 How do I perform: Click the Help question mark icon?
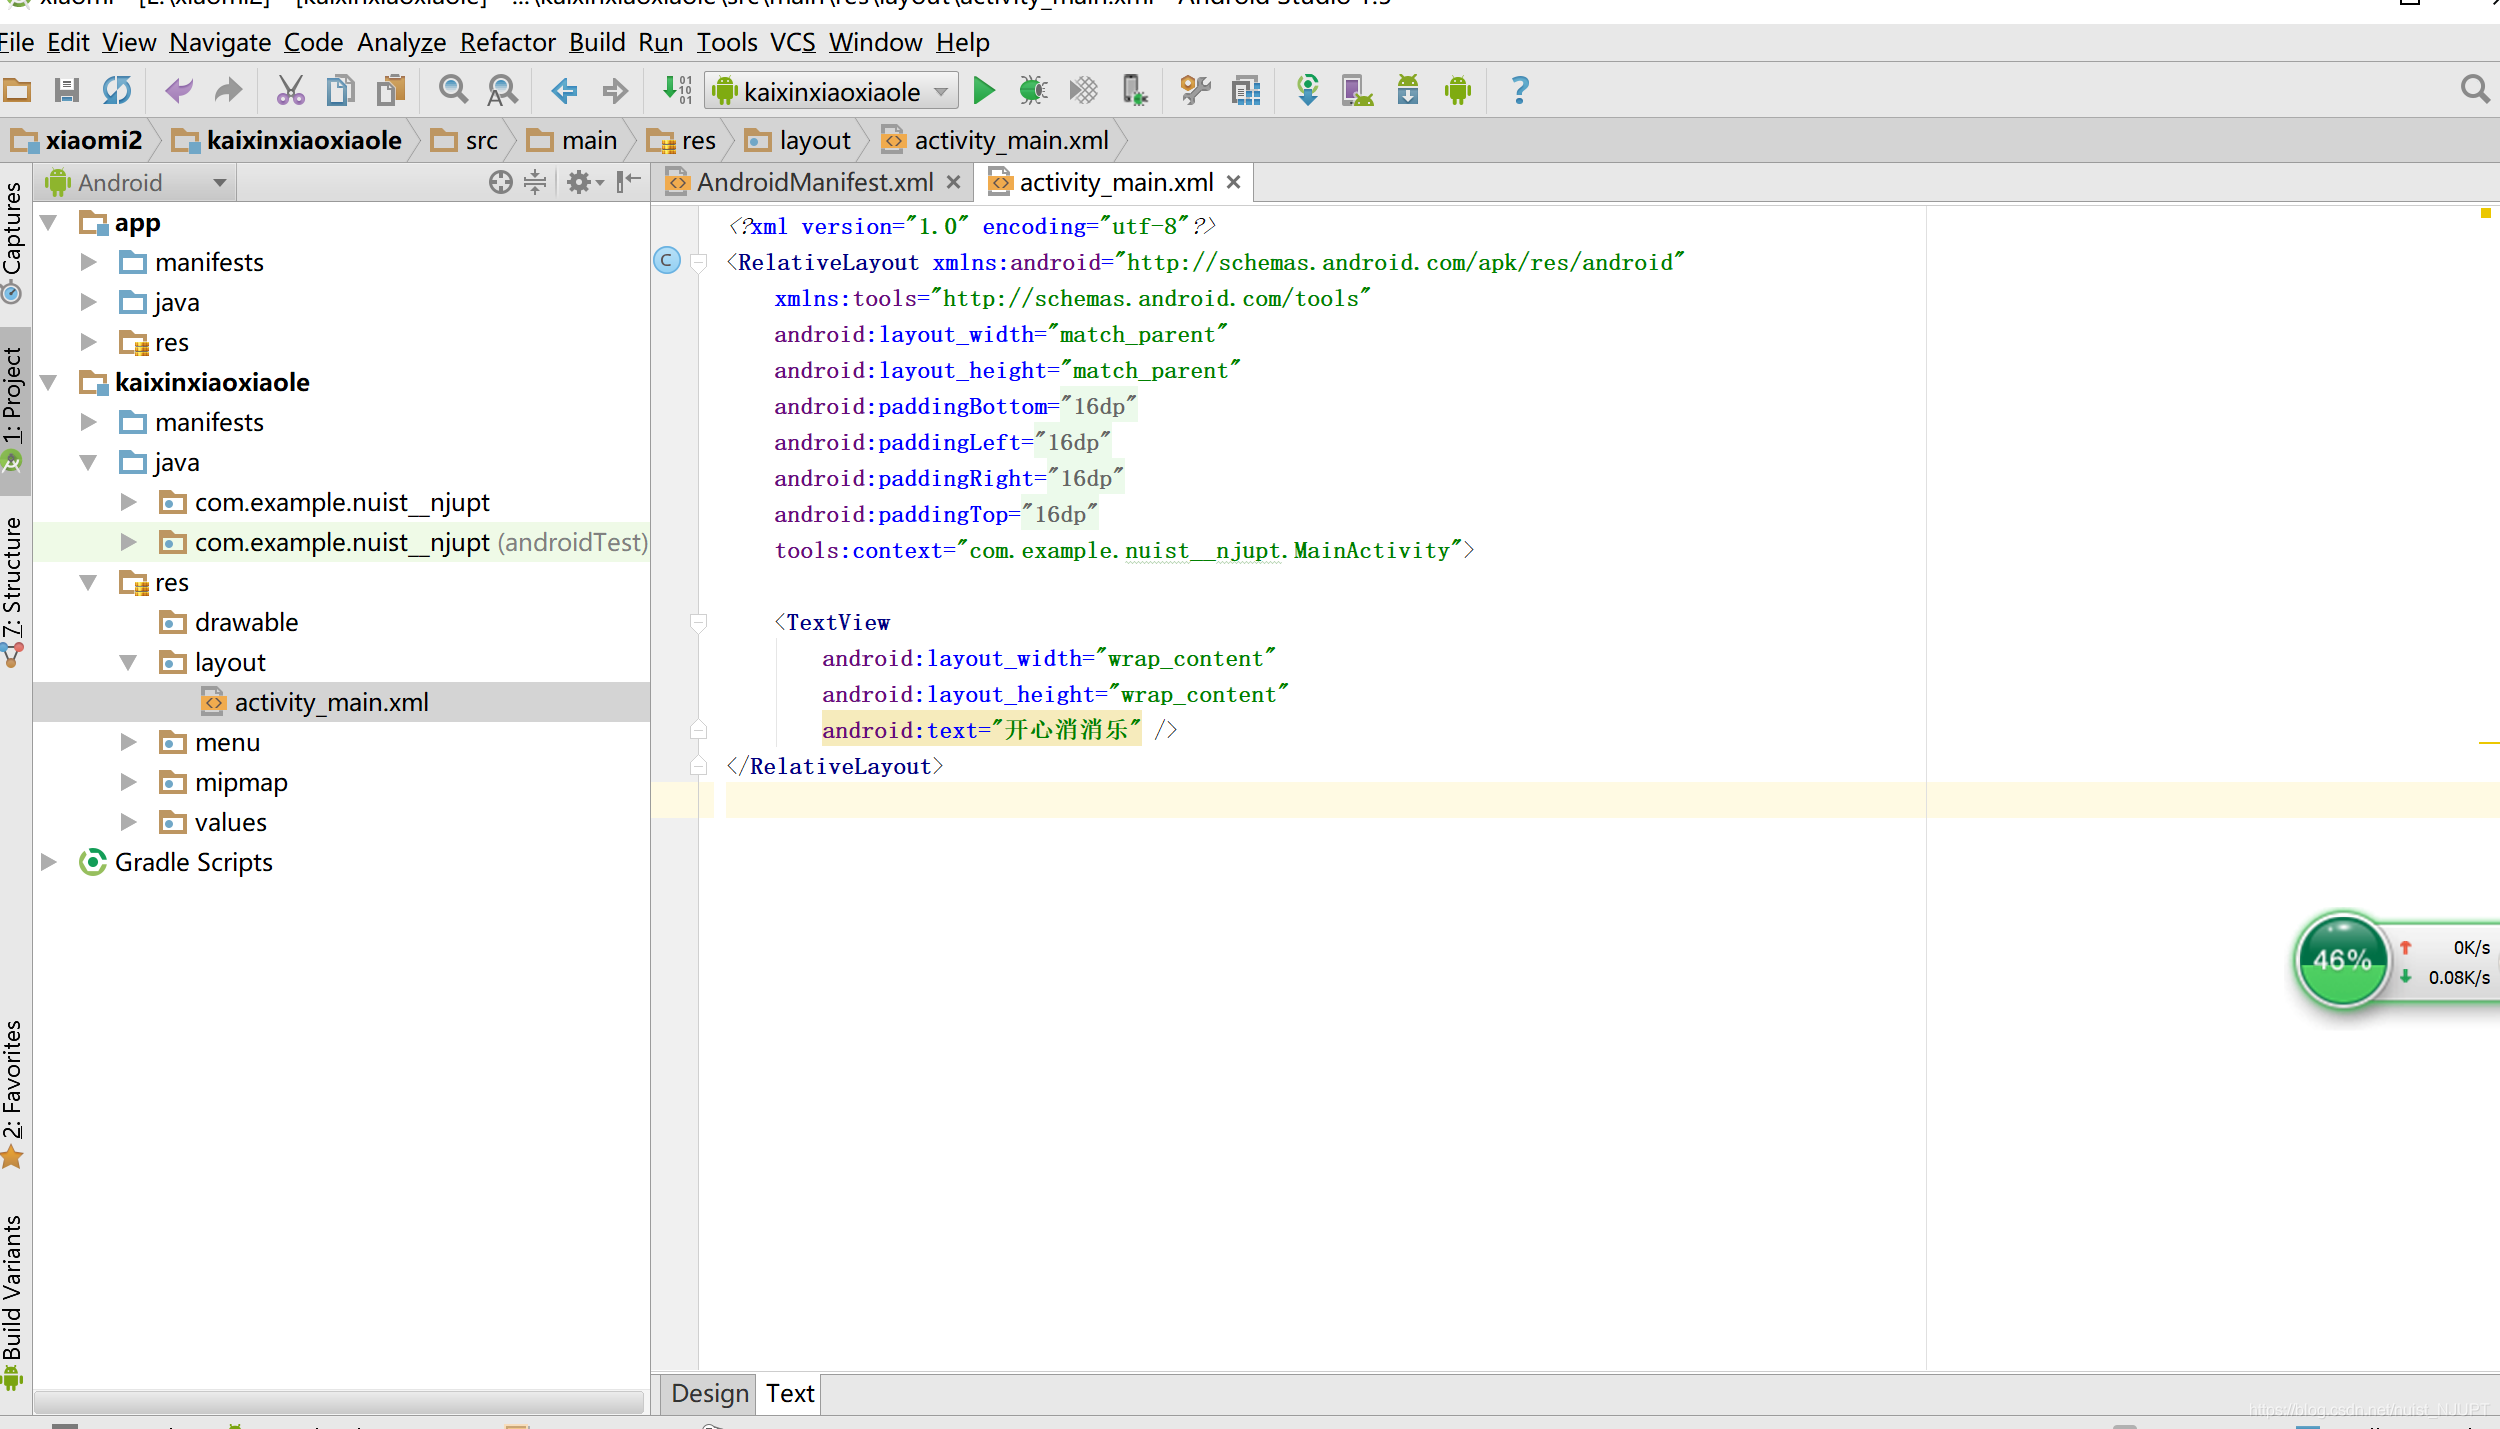point(1520,91)
